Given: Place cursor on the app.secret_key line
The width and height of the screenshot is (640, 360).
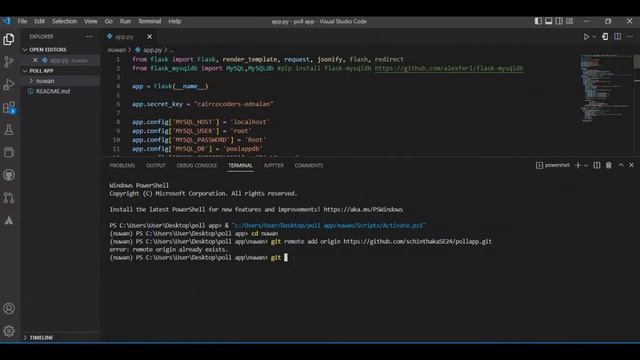Looking at the screenshot, I should click(x=203, y=104).
